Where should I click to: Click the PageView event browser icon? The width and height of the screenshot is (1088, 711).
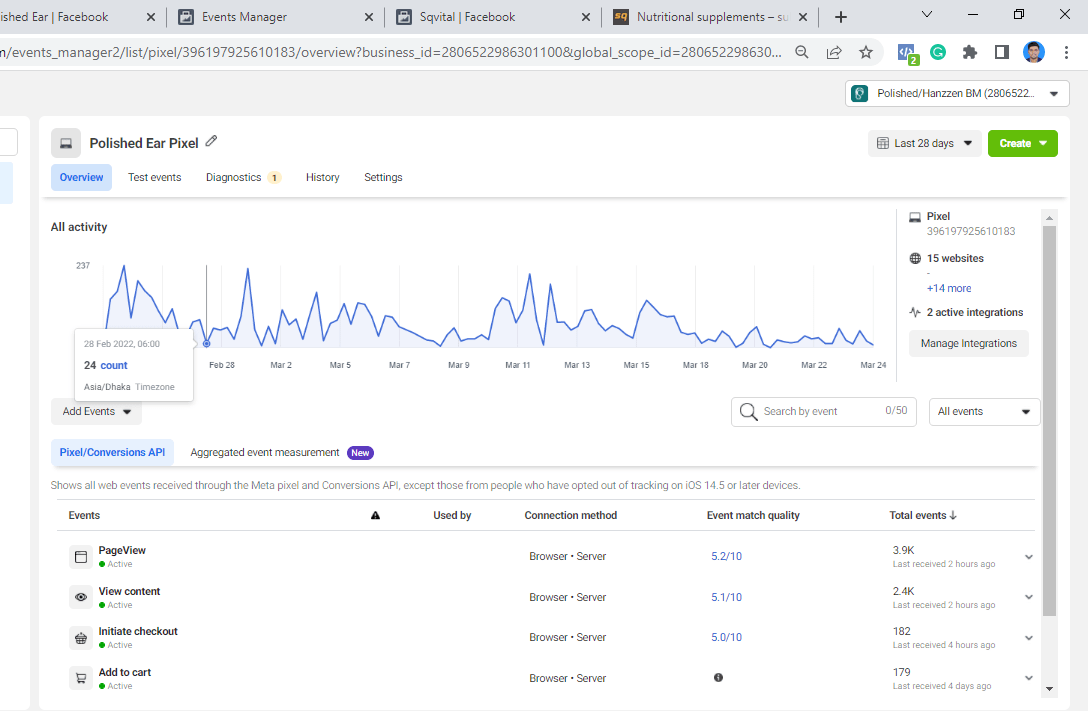point(81,557)
